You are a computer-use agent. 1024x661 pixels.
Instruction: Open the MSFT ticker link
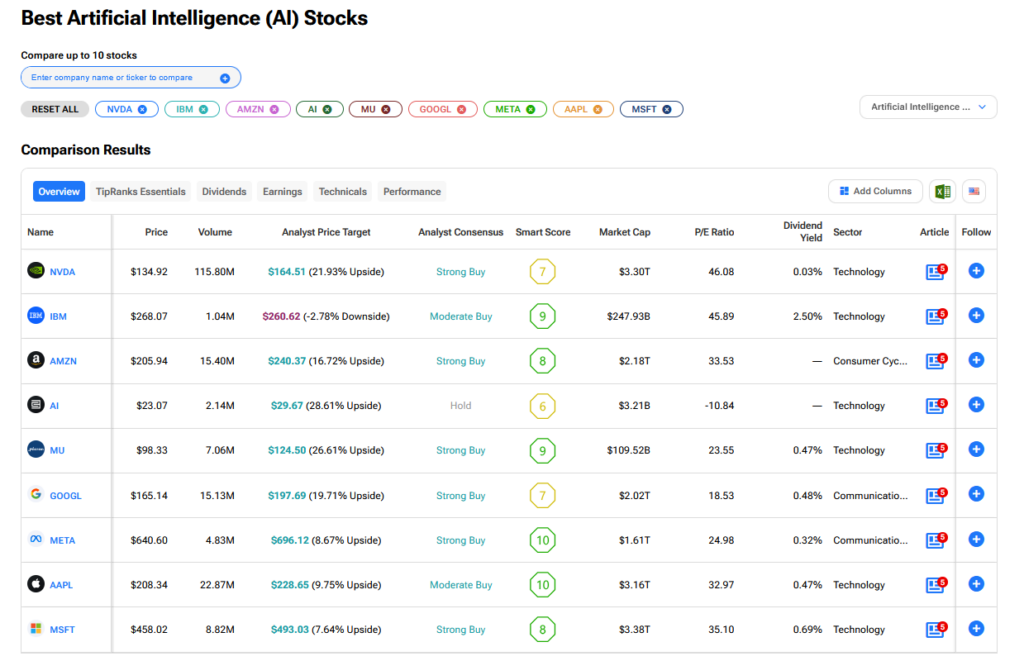[x=63, y=630]
